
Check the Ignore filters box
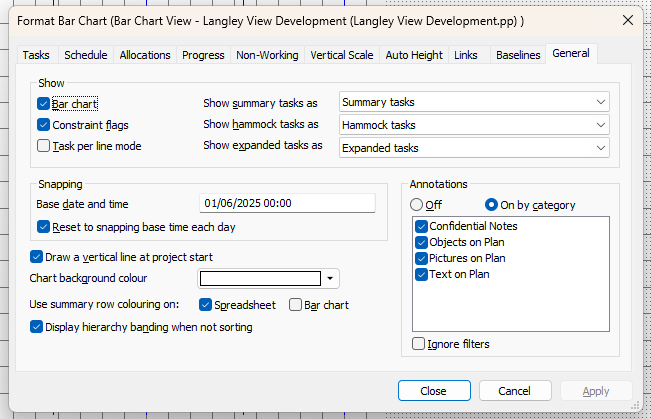[x=418, y=344]
